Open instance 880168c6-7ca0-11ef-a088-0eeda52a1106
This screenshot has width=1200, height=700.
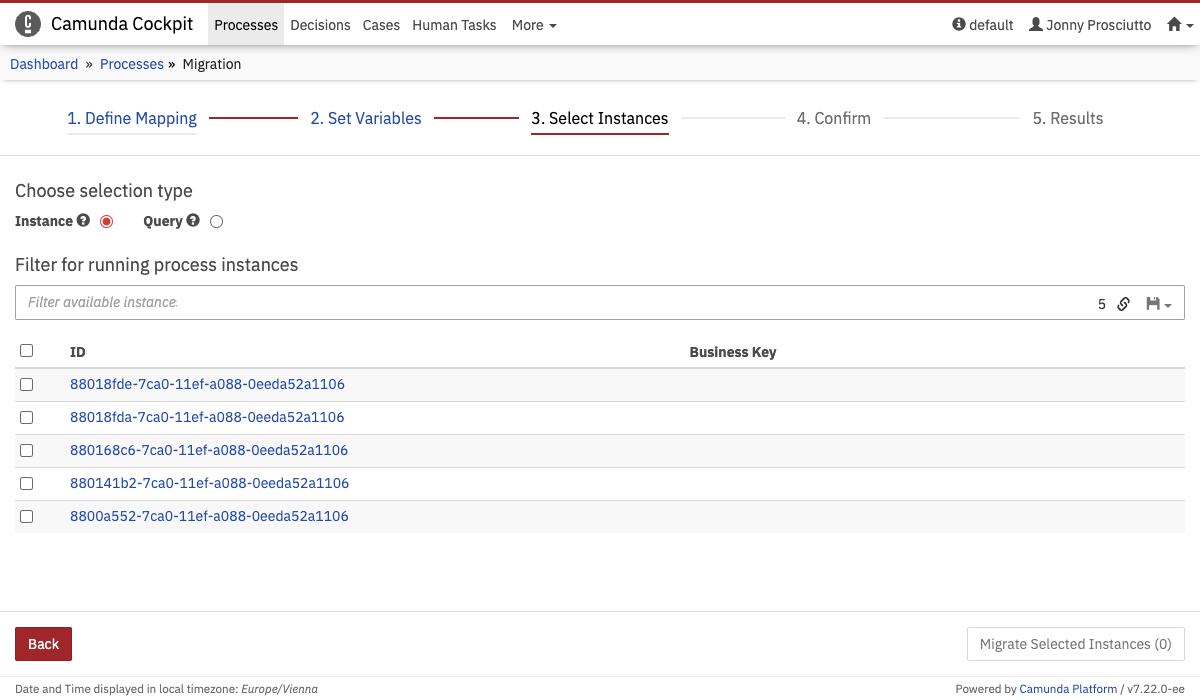pyautogui.click(x=207, y=450)
